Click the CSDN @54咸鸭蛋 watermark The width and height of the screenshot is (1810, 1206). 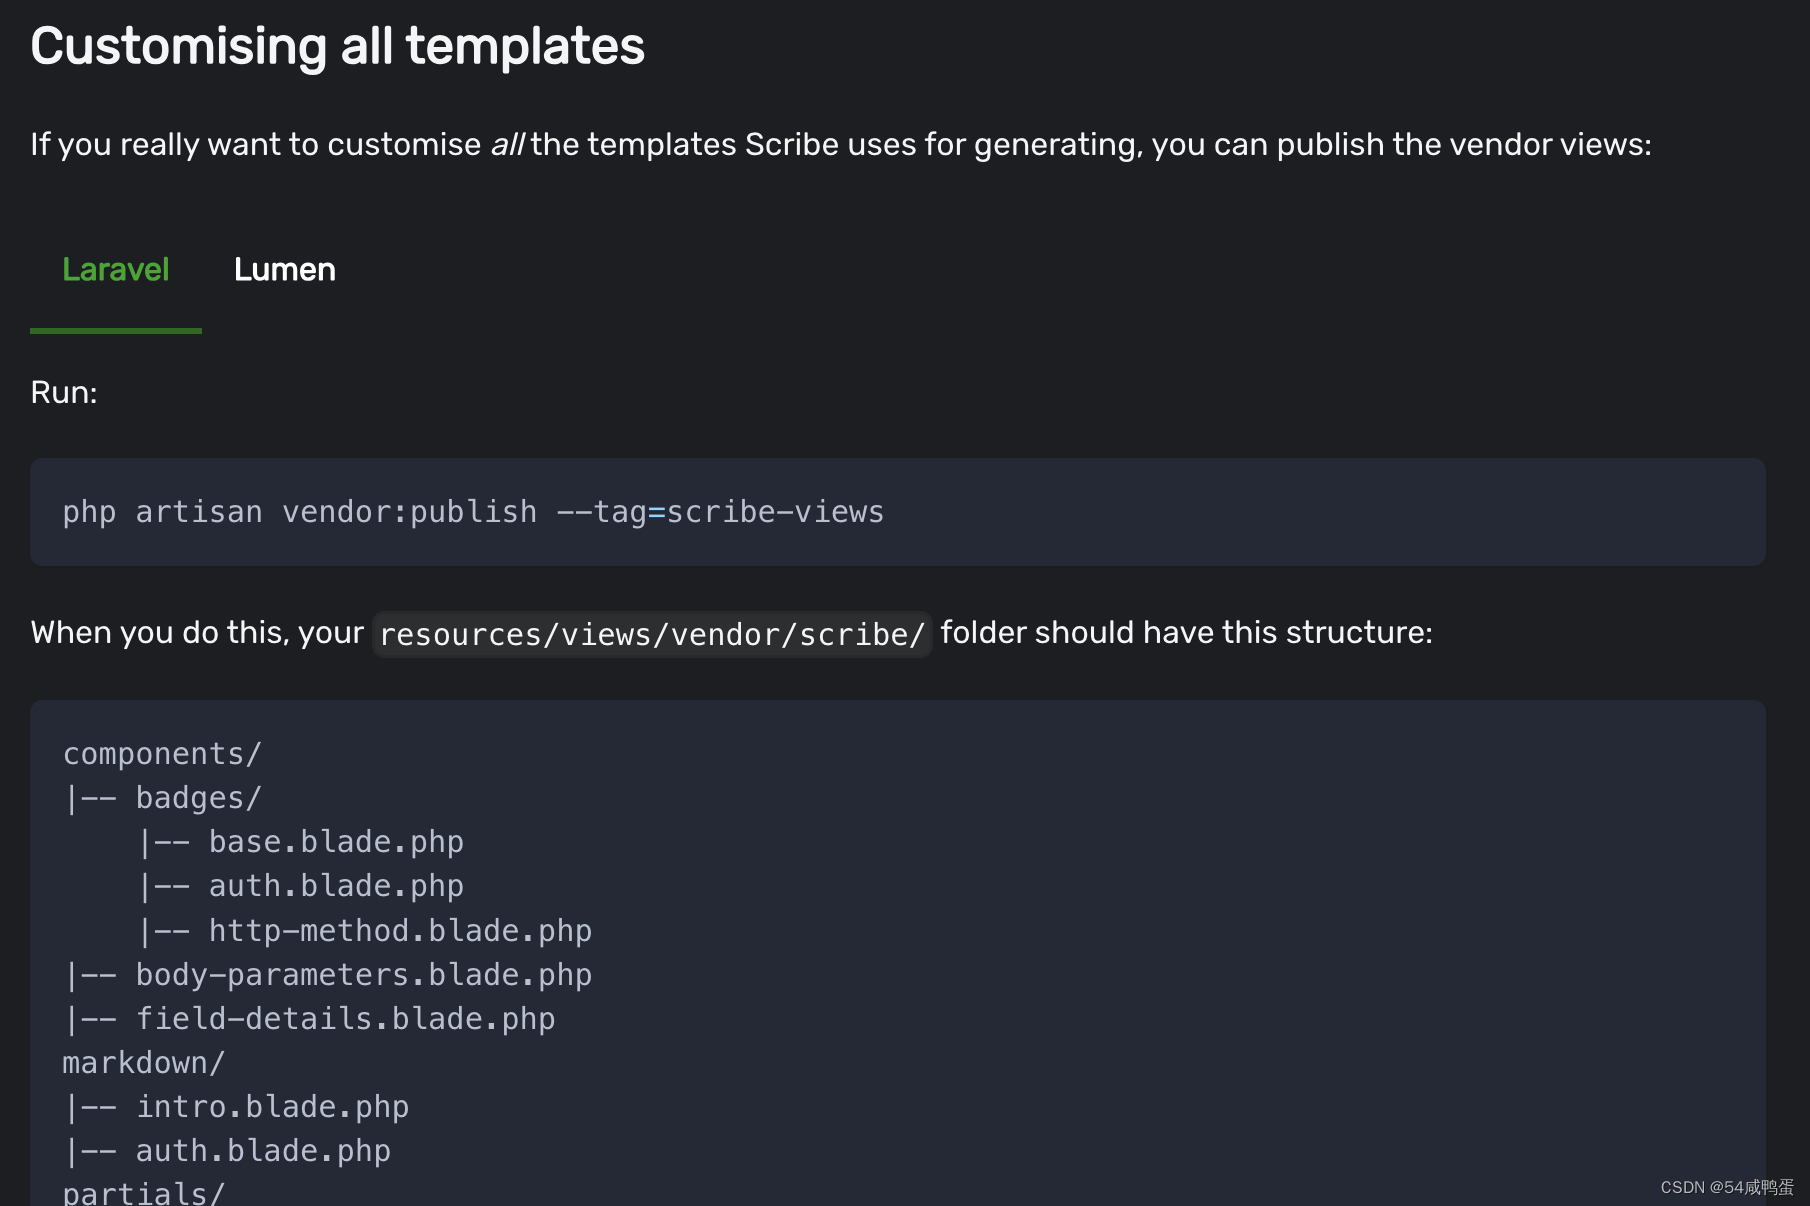click(1726, 1187)
